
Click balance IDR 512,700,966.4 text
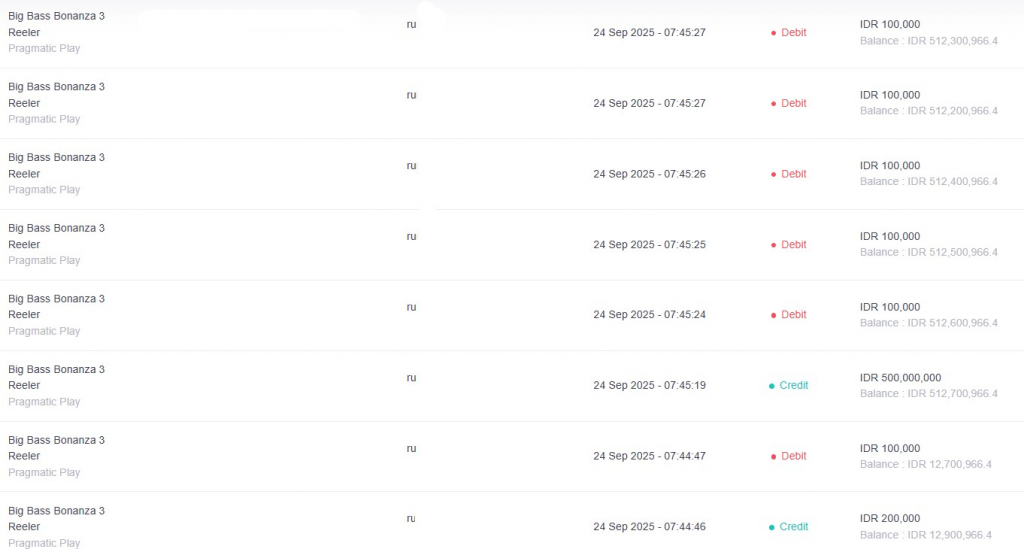pos(929,394)
